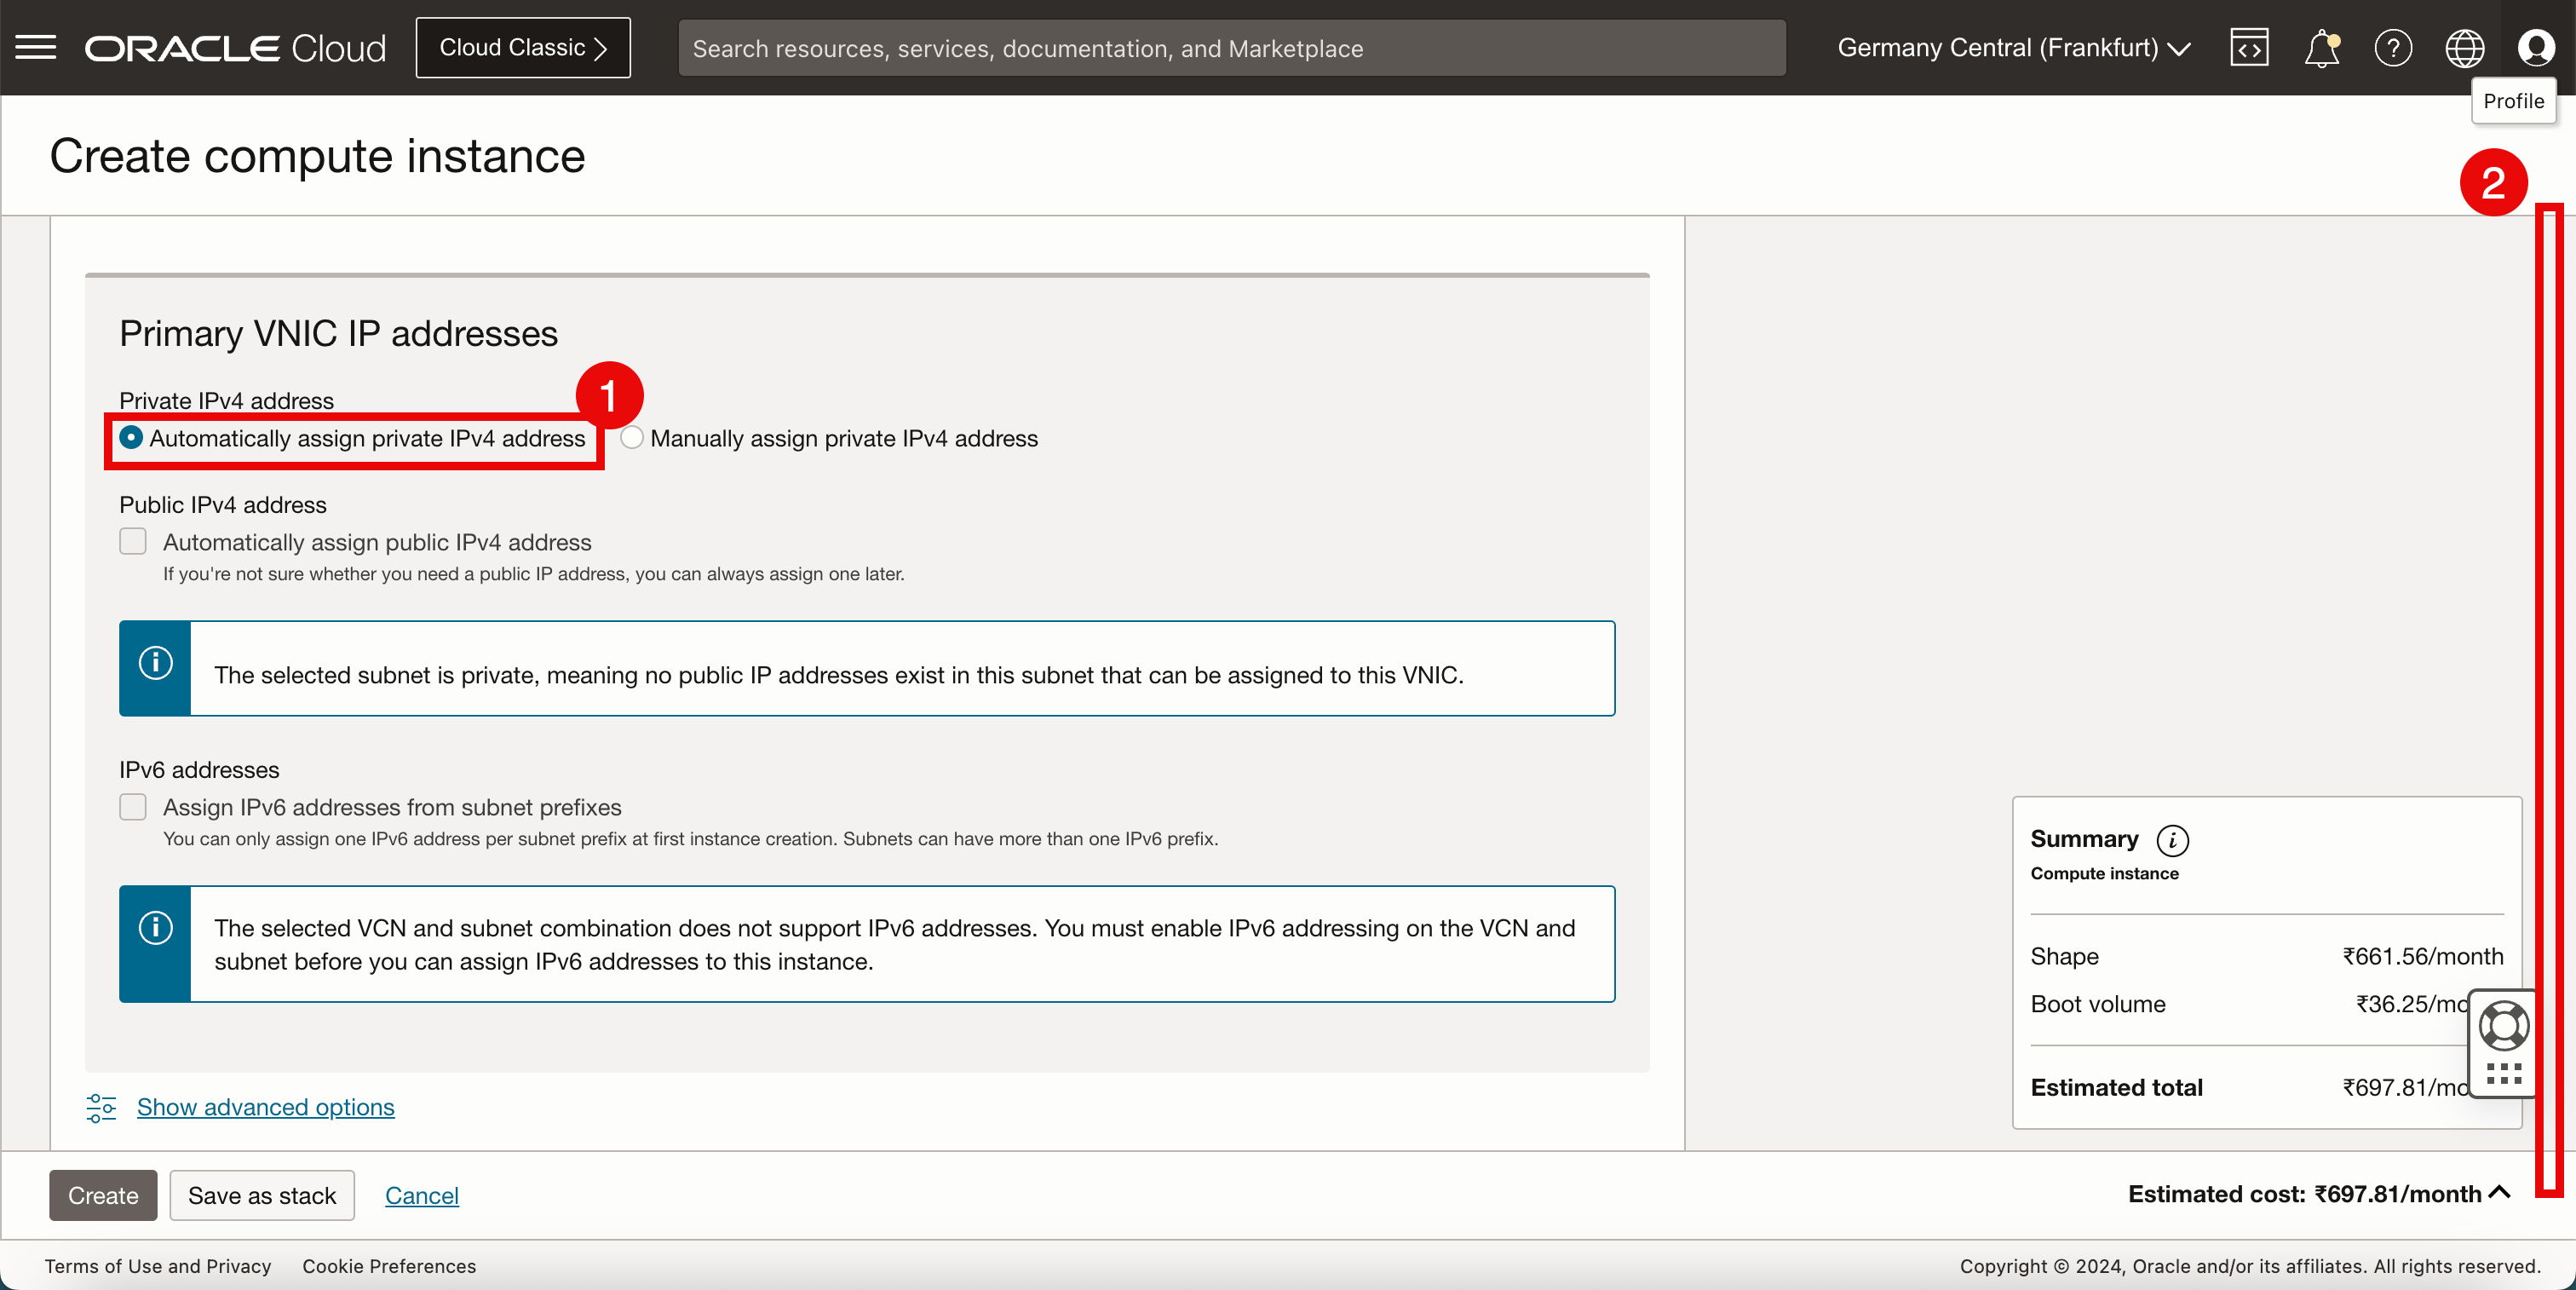Click the Cancel link
Image resolution: width=2576 pixels, height=1290 pixels.
tap(421, 1195)
